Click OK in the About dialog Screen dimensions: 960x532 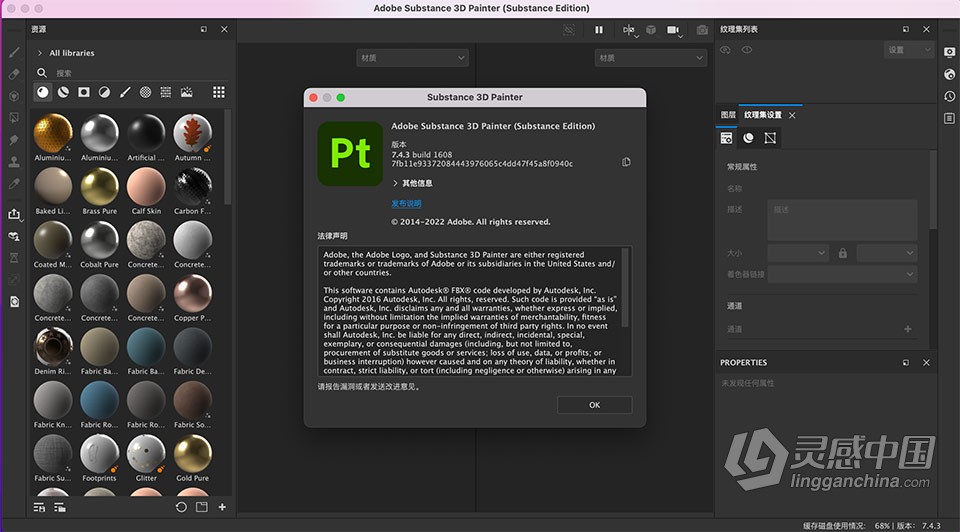pos(594,405)
